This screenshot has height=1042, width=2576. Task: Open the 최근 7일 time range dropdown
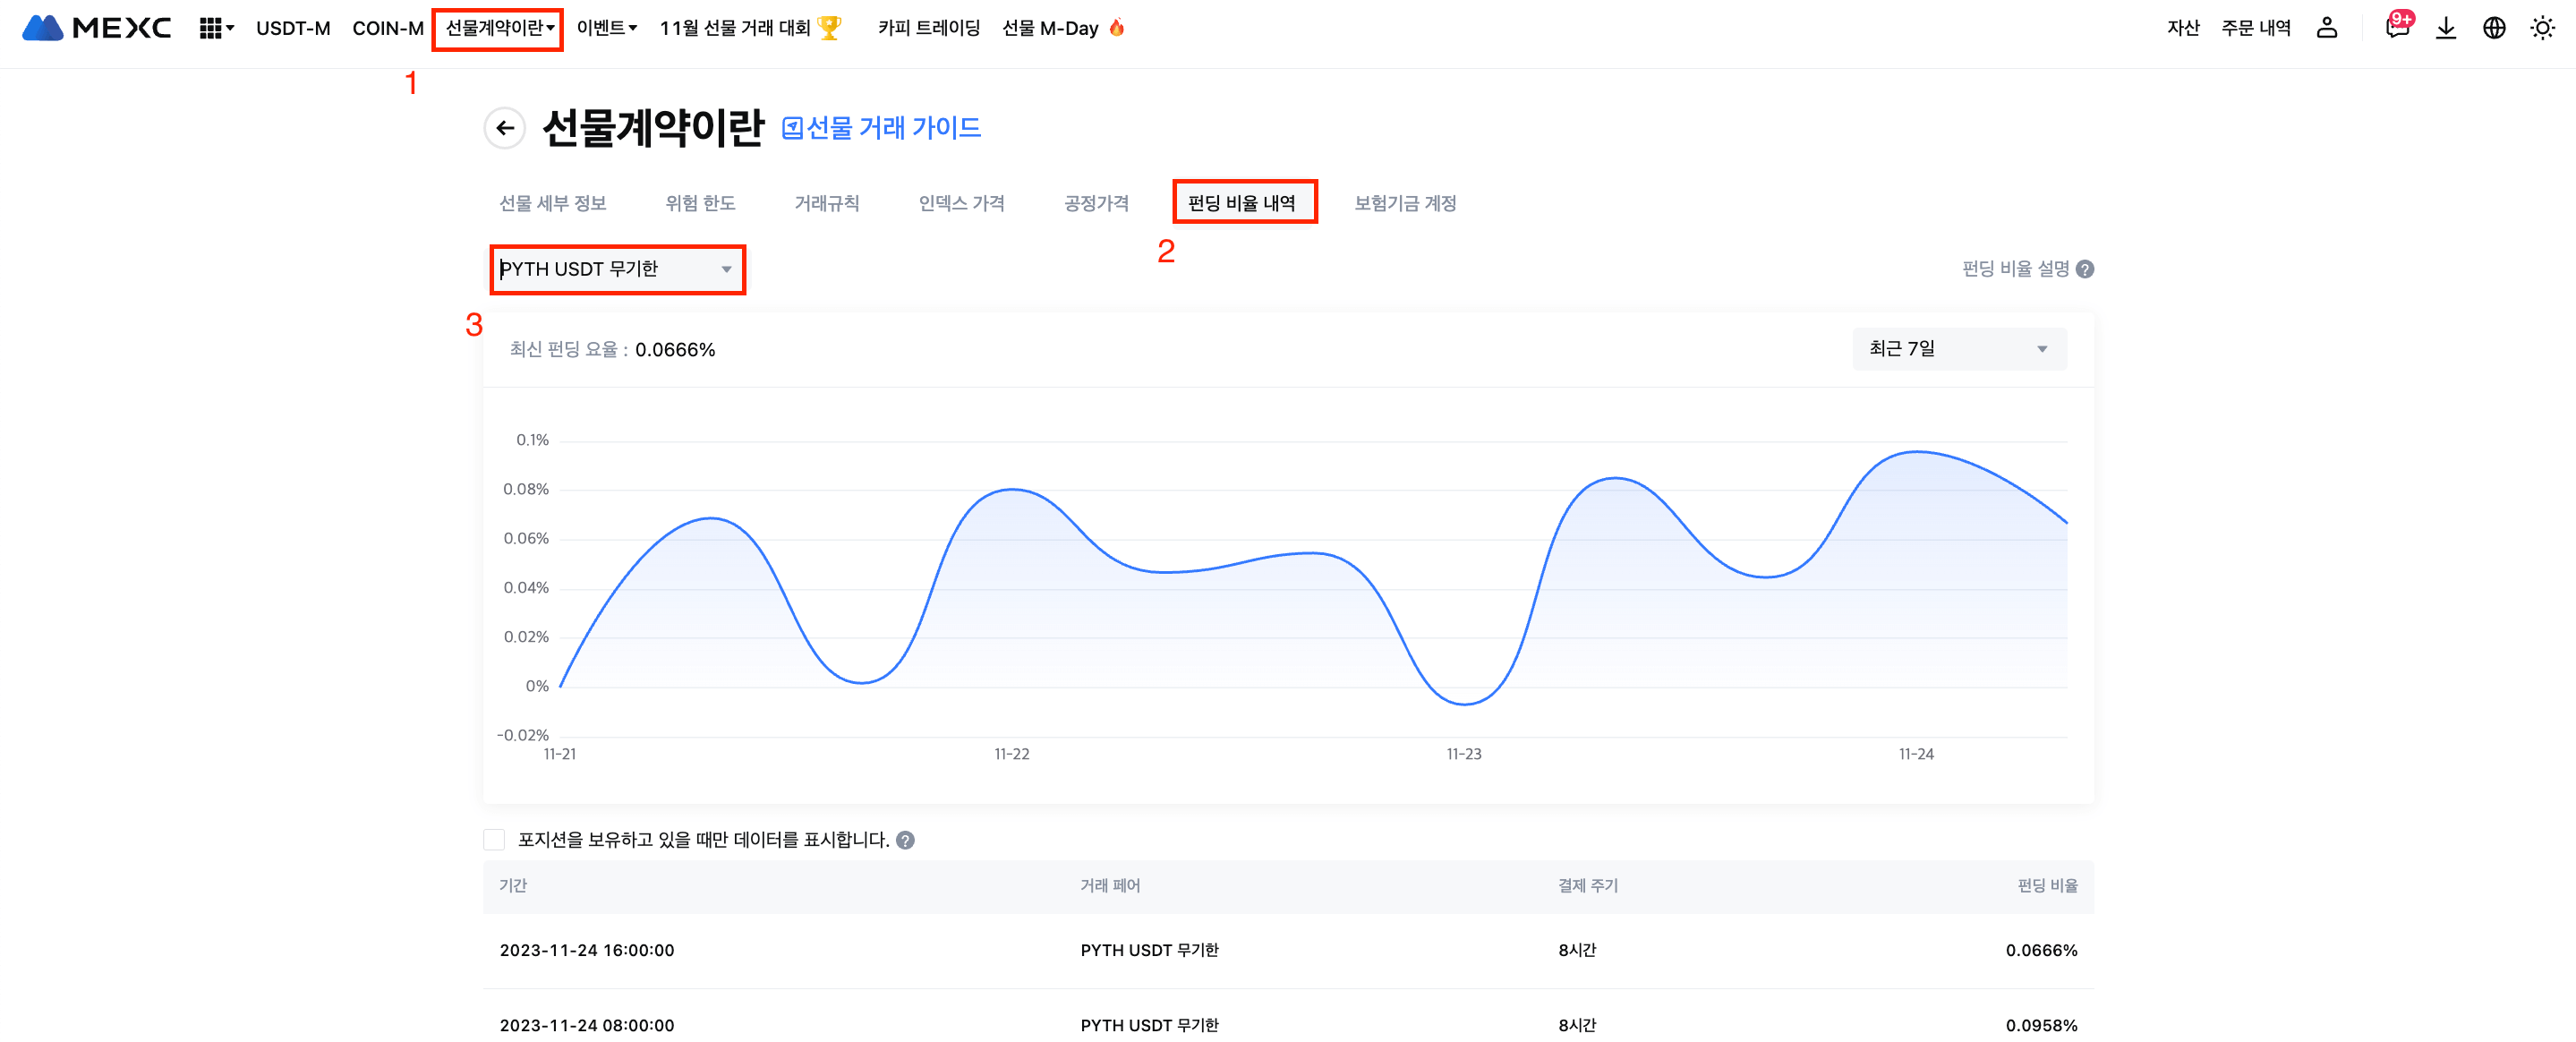[1958, 349]
